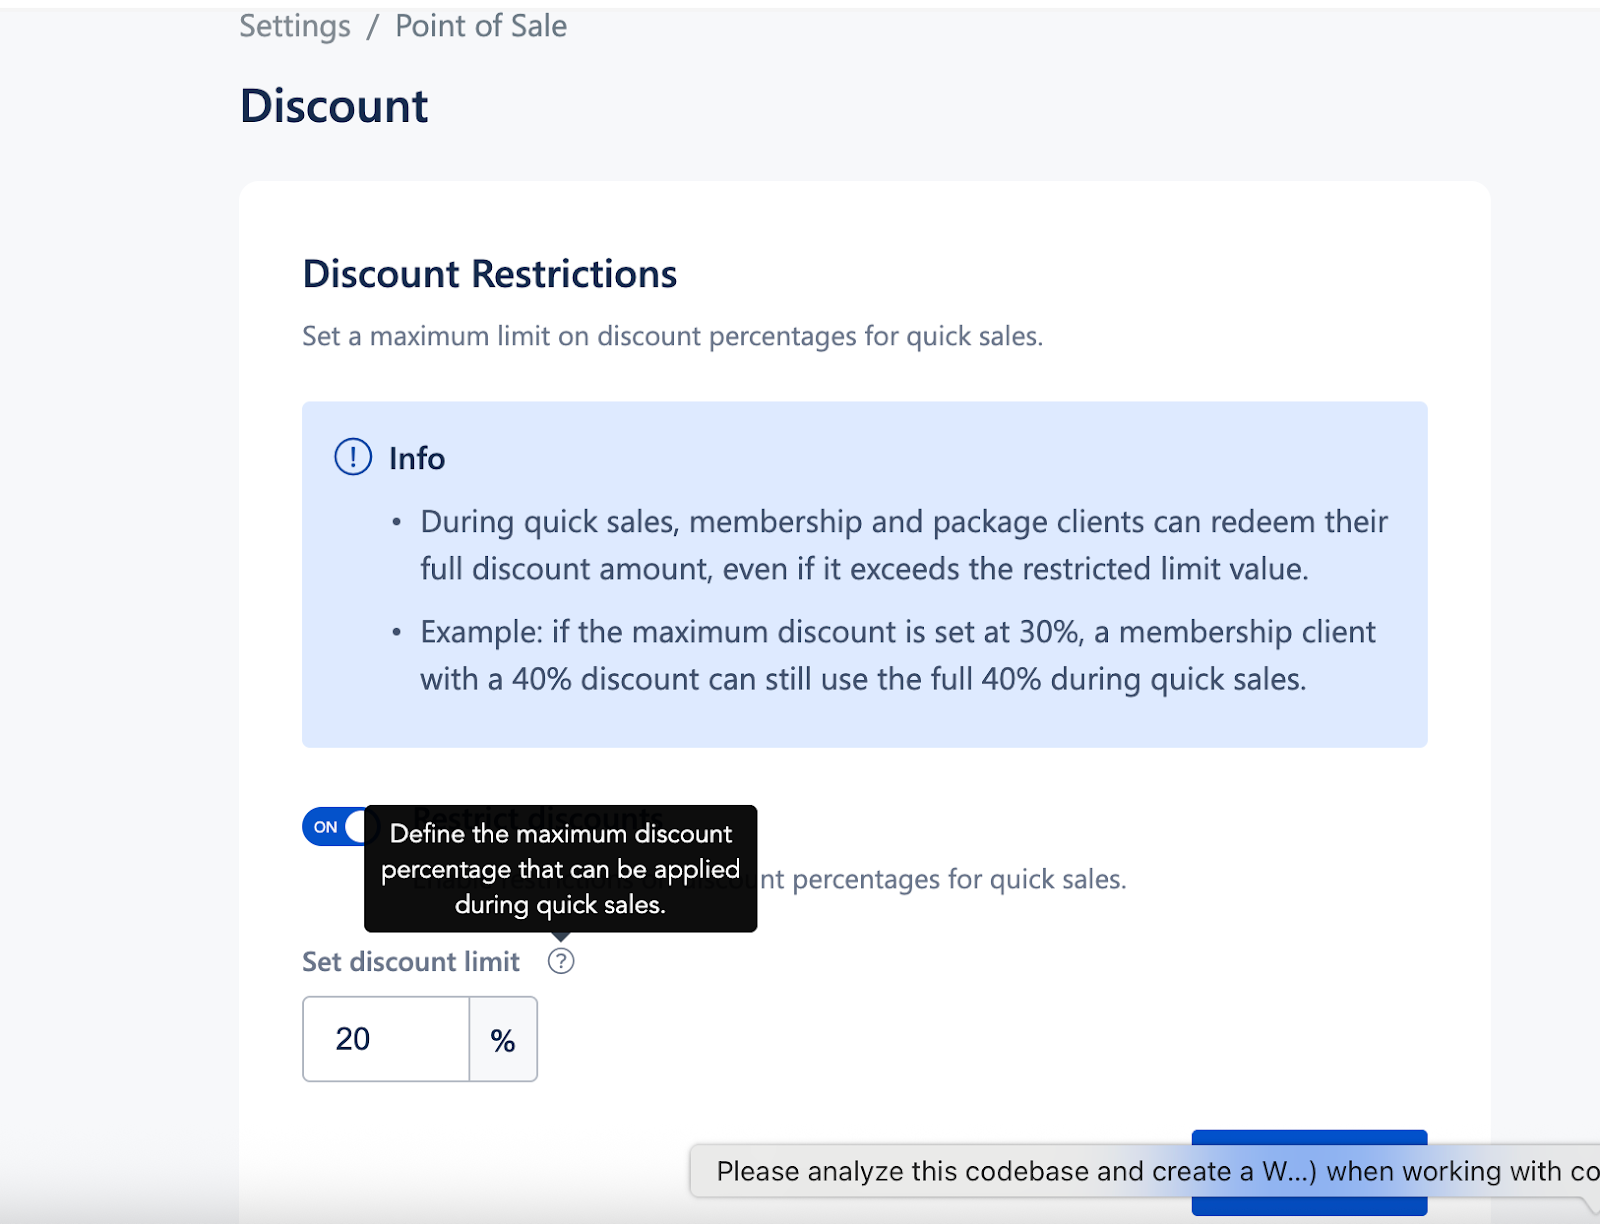
Task: Click the ON label inside the switch
Action: (x=325, y=827)
